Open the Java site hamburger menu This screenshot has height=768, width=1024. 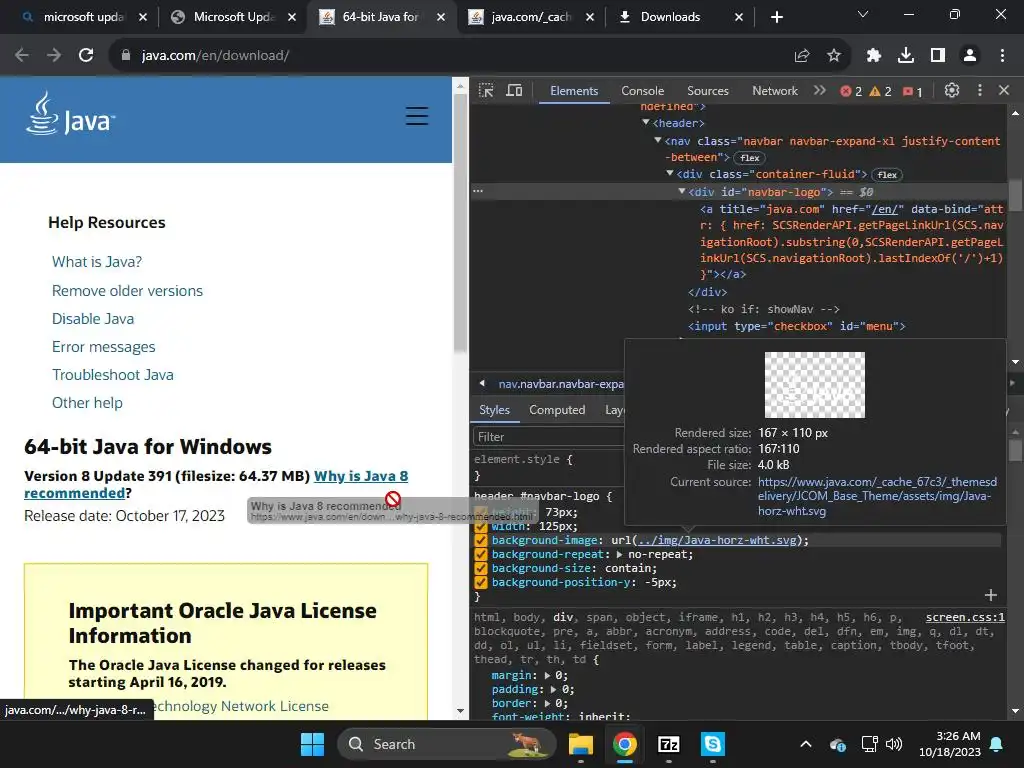[x=417, y=116]
